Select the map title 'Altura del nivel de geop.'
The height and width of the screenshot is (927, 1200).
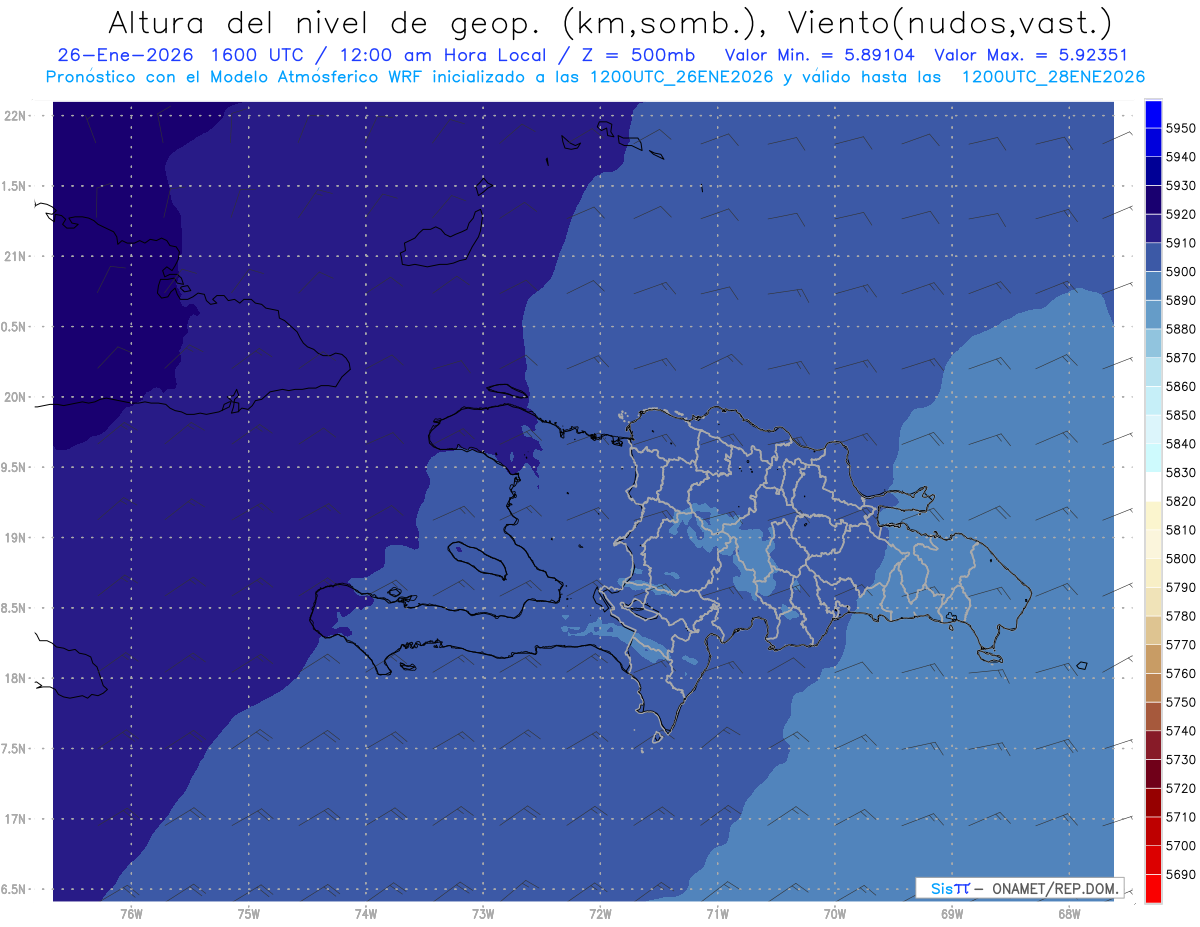[x=325, y=22]
